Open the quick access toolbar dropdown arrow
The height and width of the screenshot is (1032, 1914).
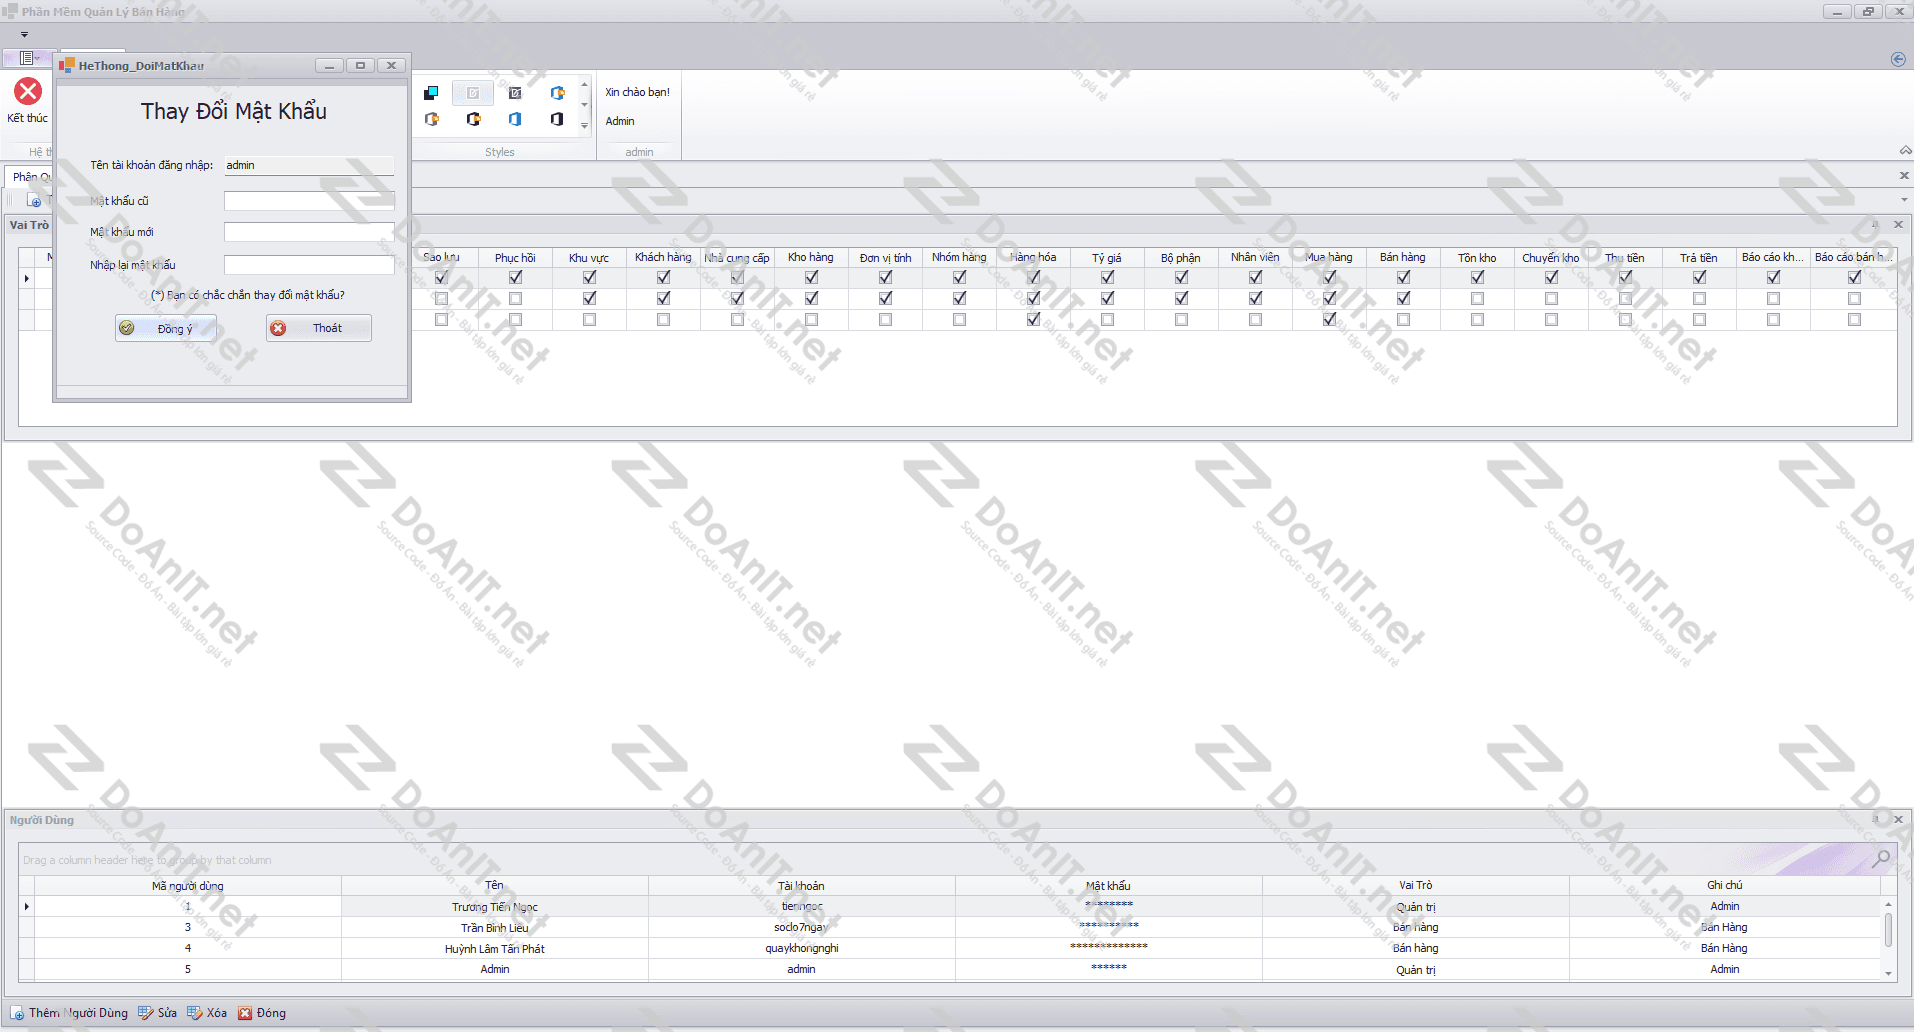pos(24,35)
